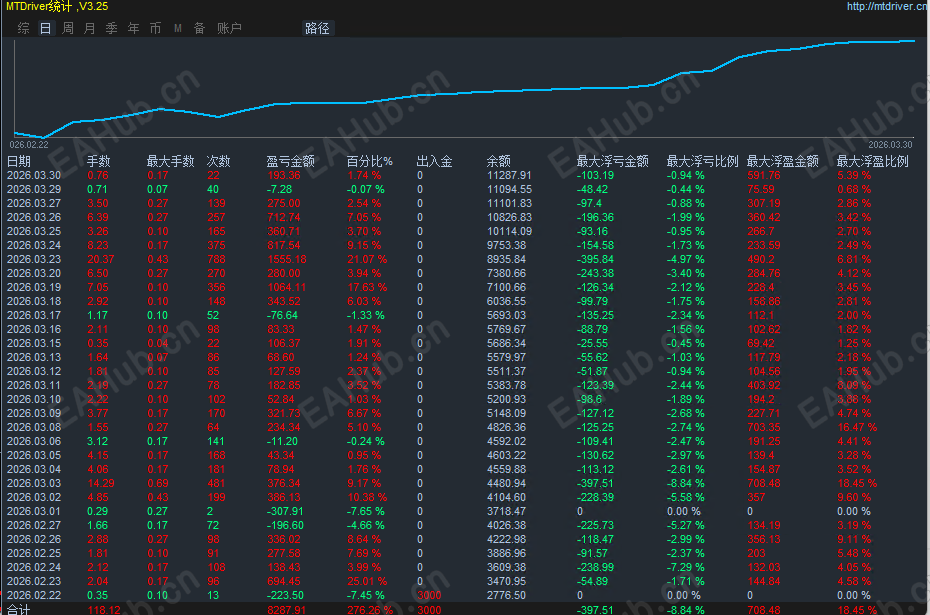Image resolution: width=930 pixels, height=615 pixels.
Task: Click deposit value 3000 in 2026.02.22 row
Action: pyautogui.click(x=429, y=595)
